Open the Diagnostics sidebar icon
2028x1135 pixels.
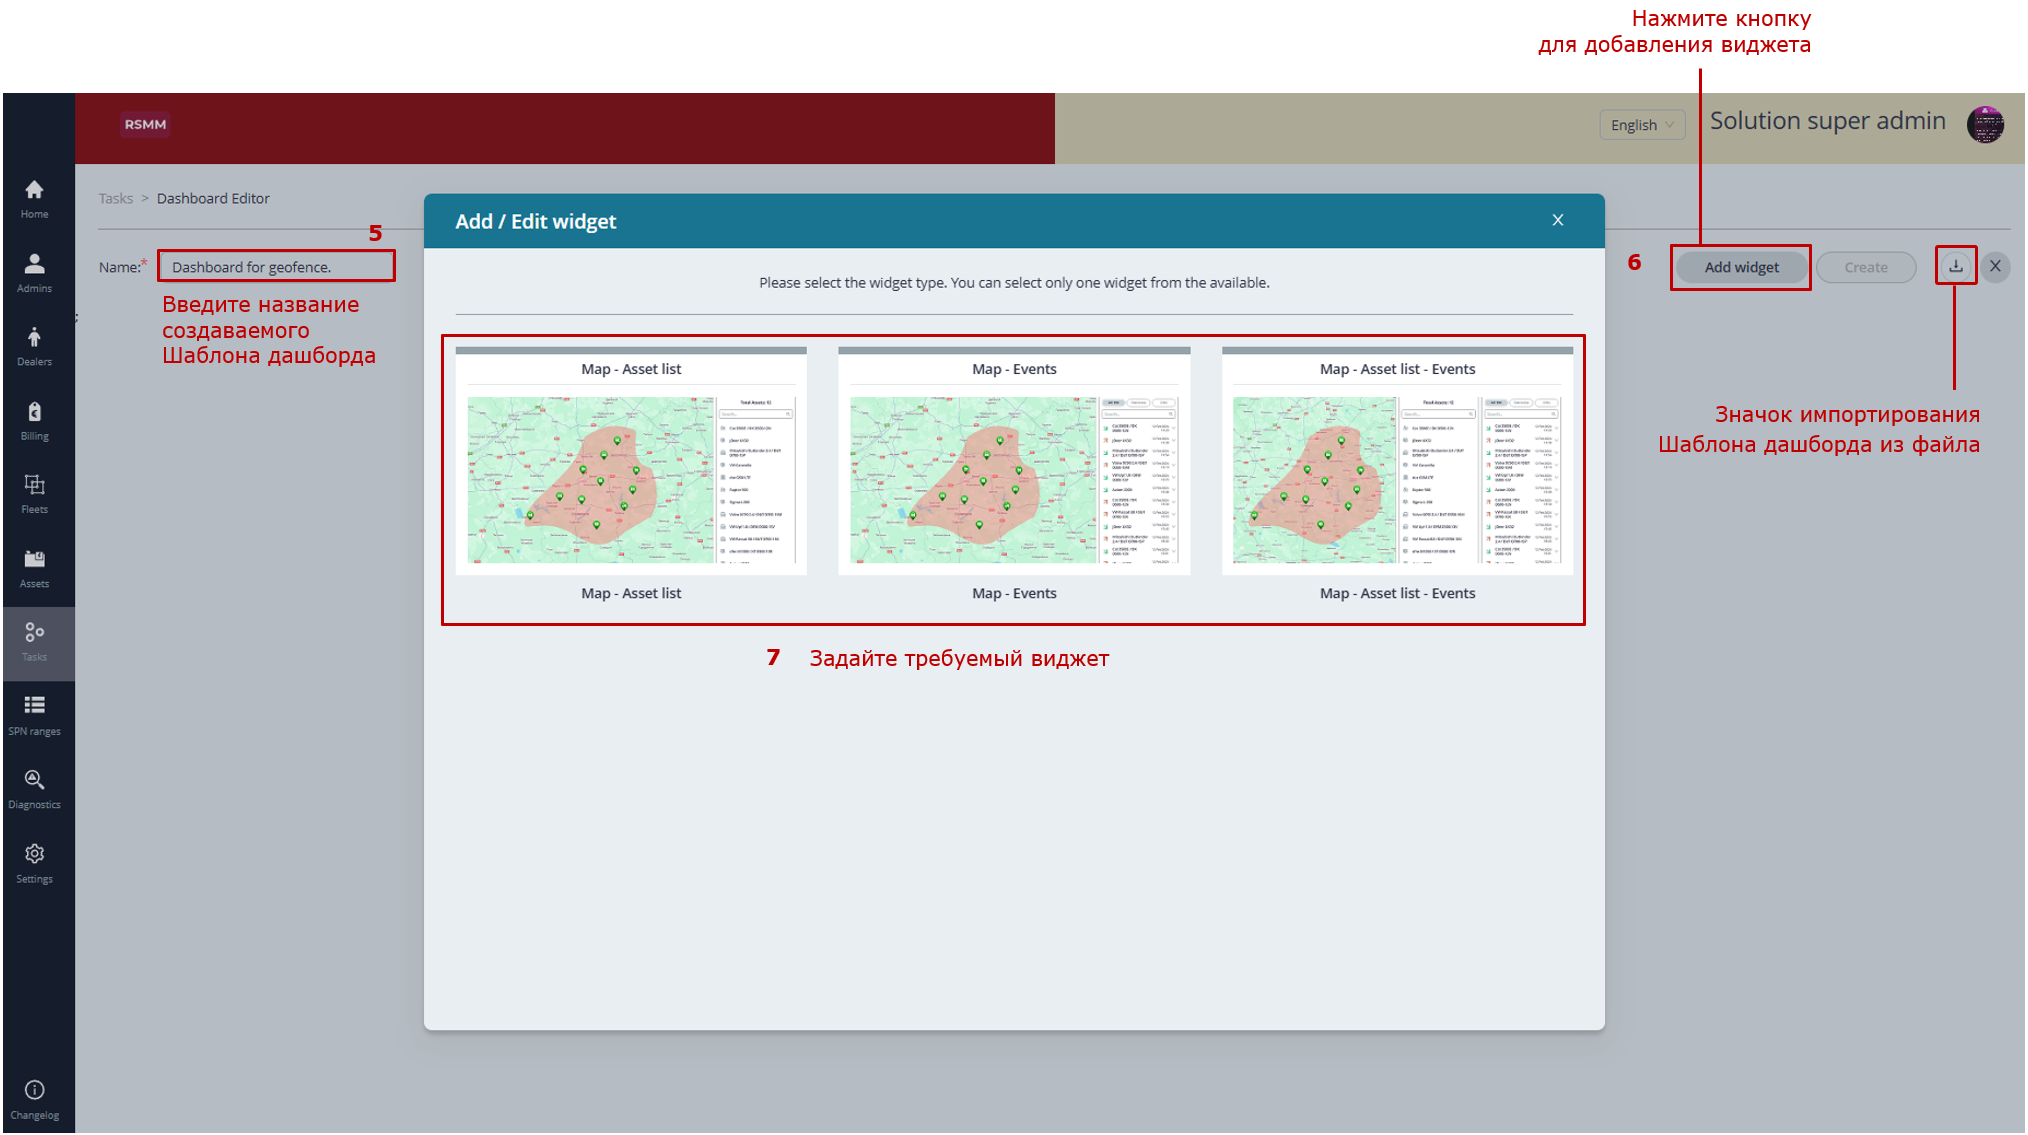tap(34, 788)
